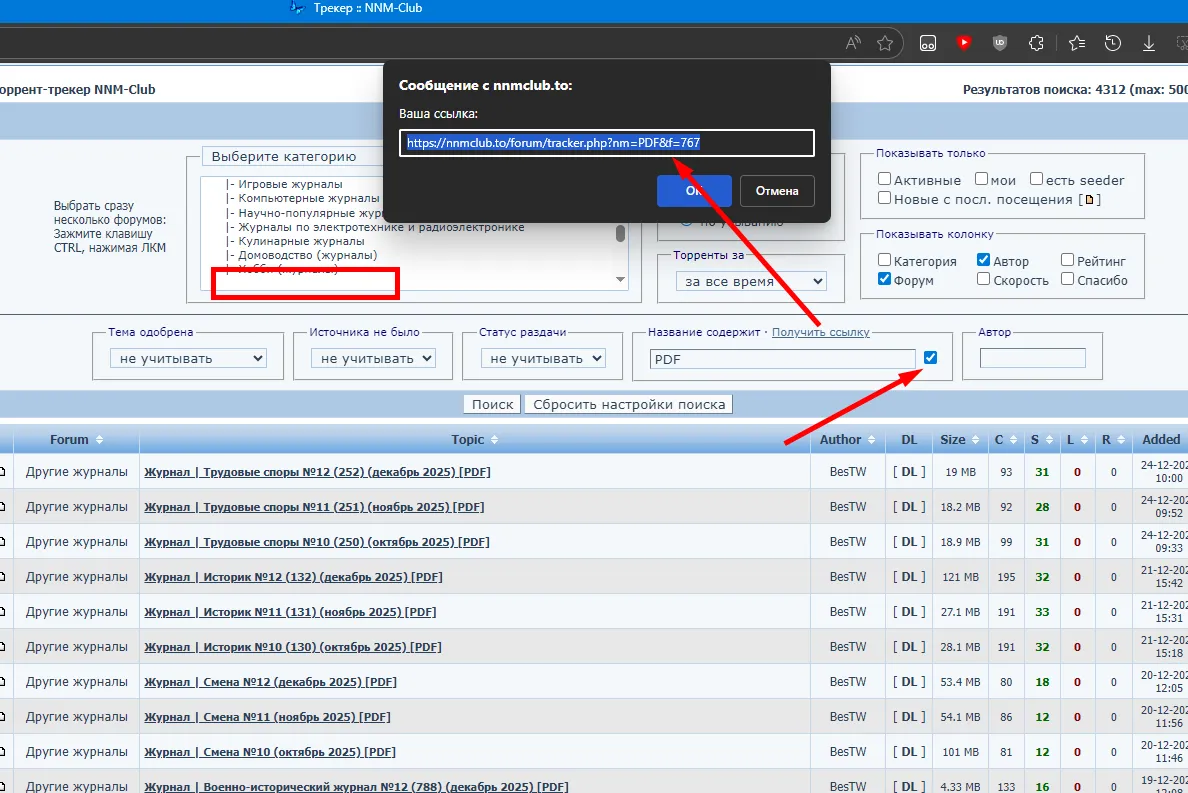Viewport: 1188px width, 793px height.
Task: Uncheck the Автор column checkbox
Action: [984, 260]
